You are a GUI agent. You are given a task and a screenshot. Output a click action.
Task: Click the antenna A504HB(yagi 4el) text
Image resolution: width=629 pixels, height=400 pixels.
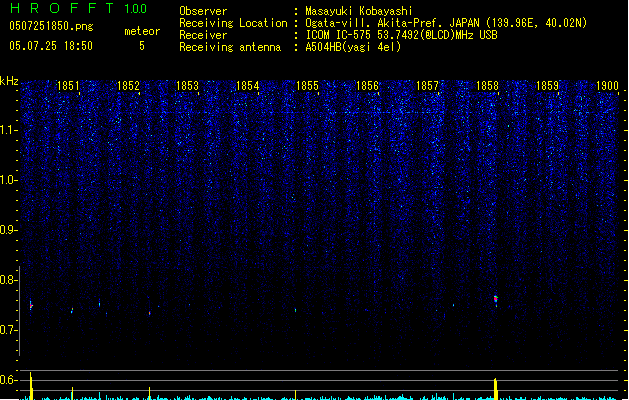(x=353, y=47)
